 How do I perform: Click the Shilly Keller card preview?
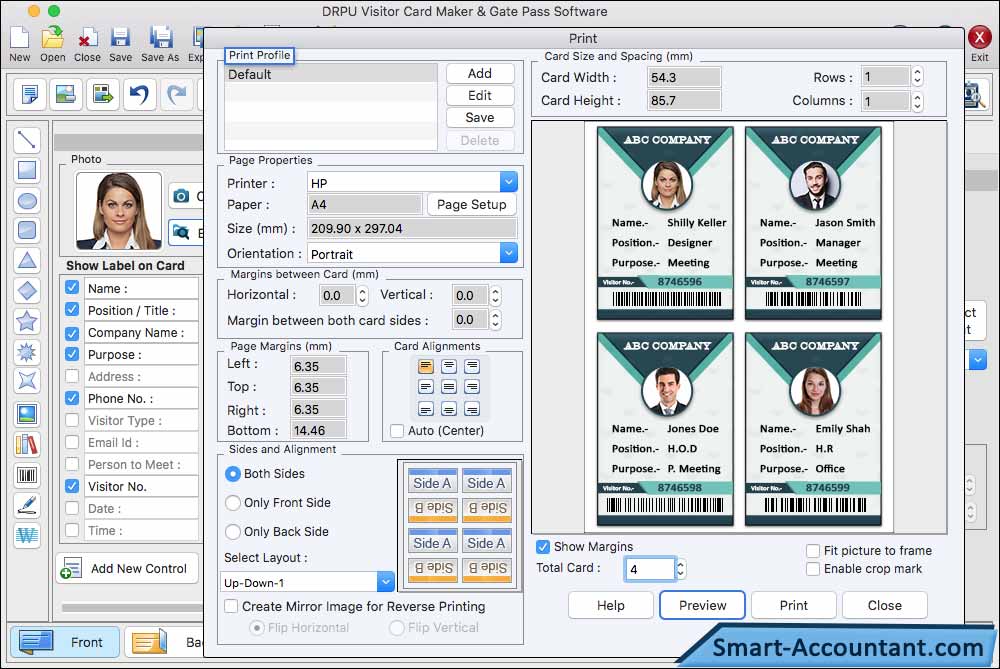pyautogui.click(x=665, y=223)
